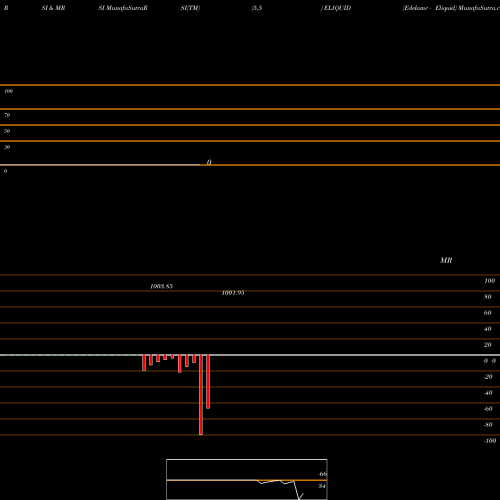Click the '(5,5' parameter text in header
The height and width of the screenshot is (500, 500).
(x=257, y=8)
